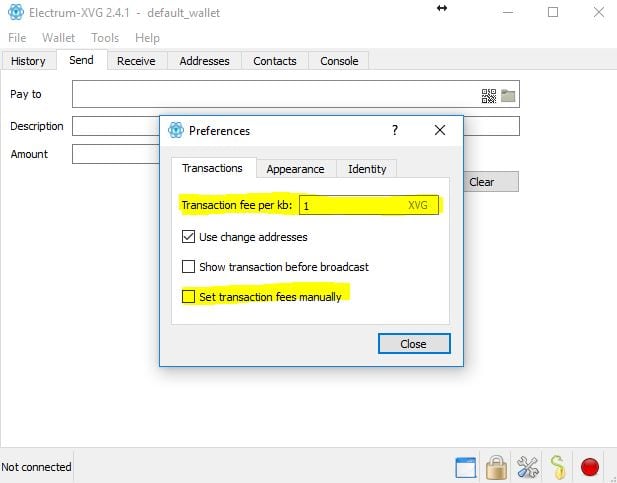This screenshot has height=483, width=617.
Task: Switch to the Identity tab
Action: (367, 169)
